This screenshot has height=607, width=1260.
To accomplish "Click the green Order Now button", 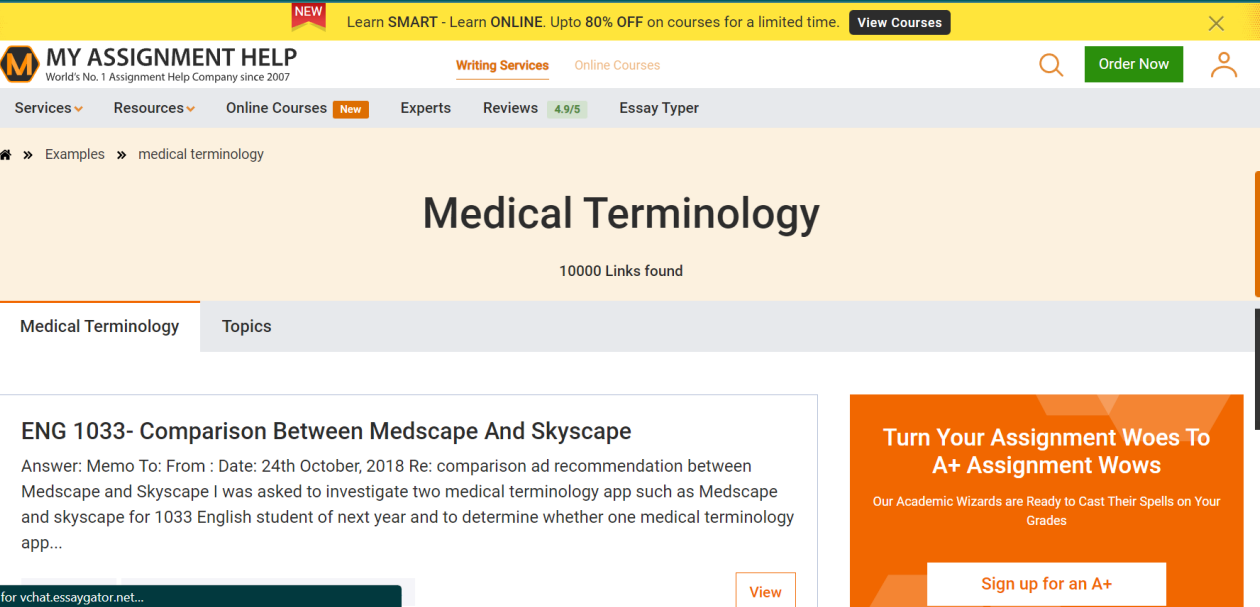I will coord(1133,64).
